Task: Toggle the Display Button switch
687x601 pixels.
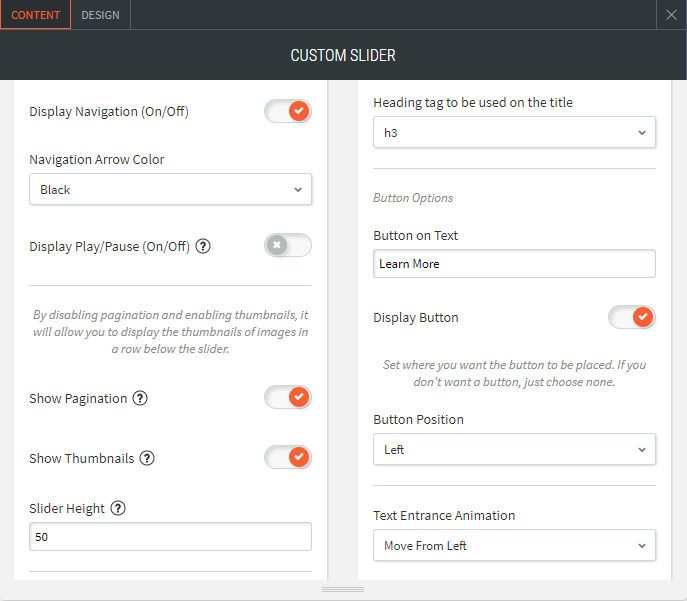Action: tap(632, 317)
